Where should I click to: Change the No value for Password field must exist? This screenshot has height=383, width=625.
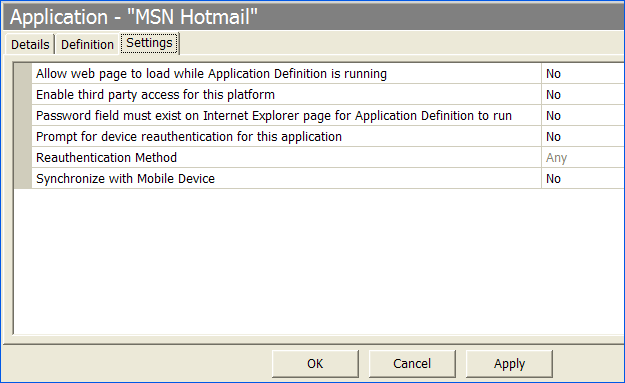(x=583, y=116)
